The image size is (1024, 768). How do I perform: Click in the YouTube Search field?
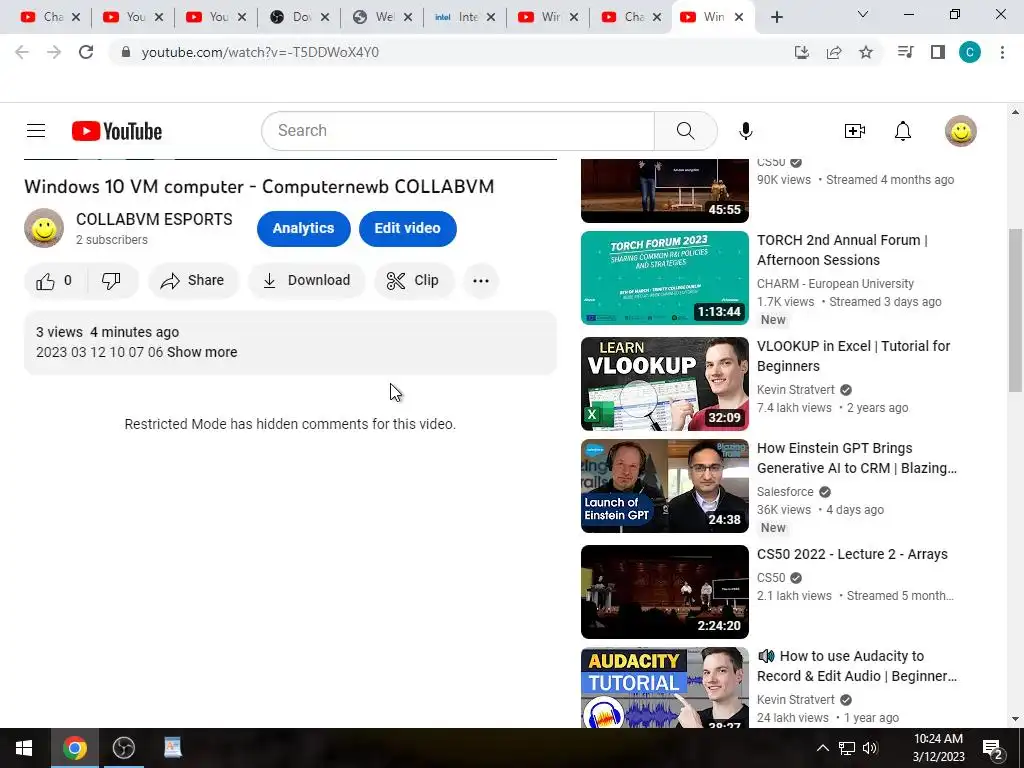(458, 131)
